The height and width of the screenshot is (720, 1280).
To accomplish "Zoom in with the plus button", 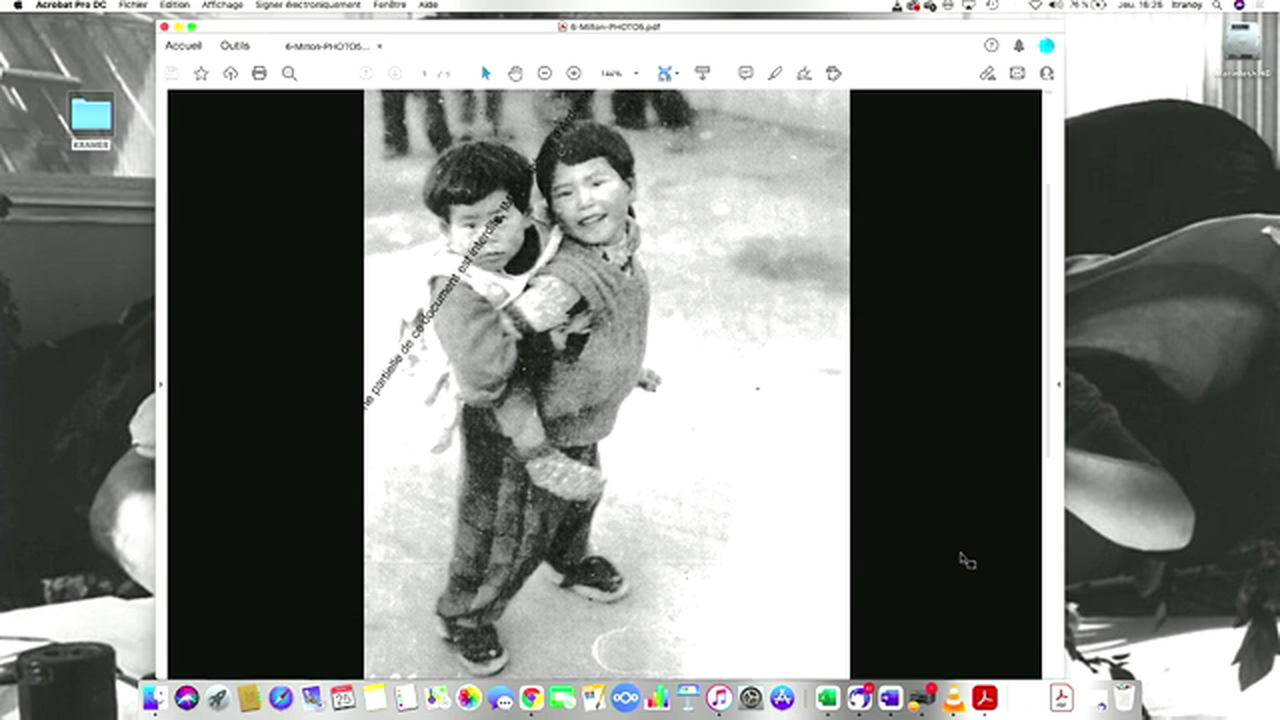I will (x=574, y=73).
